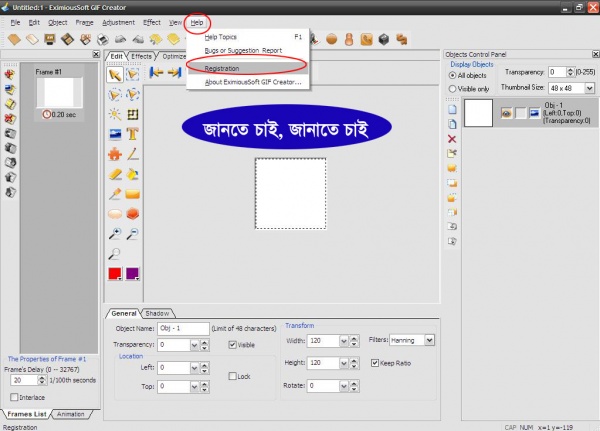Open About EximiousSoft GIF Creator entry
This screenshot has width=600, height=431.
click(x=247, y=82)
